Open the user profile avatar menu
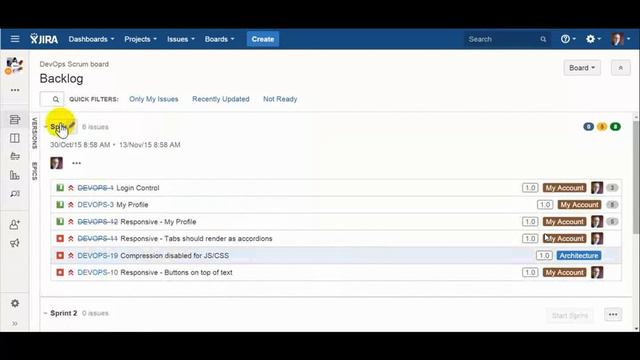The image size is (640, 360). point(620,39)
